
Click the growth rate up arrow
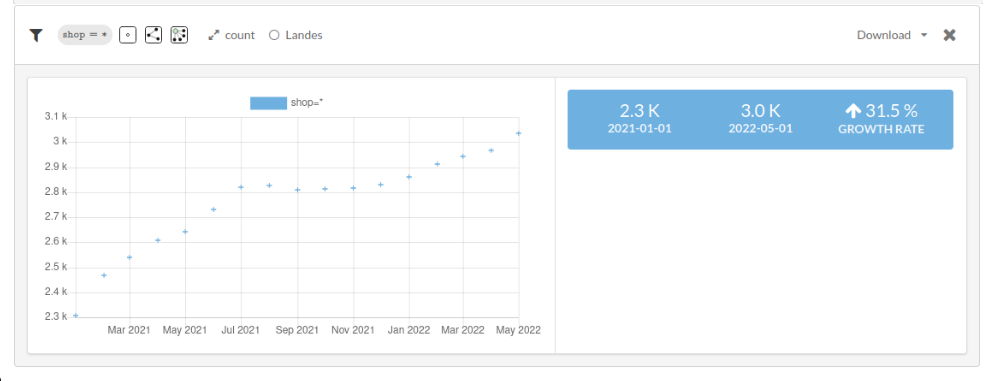click(x=853, y=111)
